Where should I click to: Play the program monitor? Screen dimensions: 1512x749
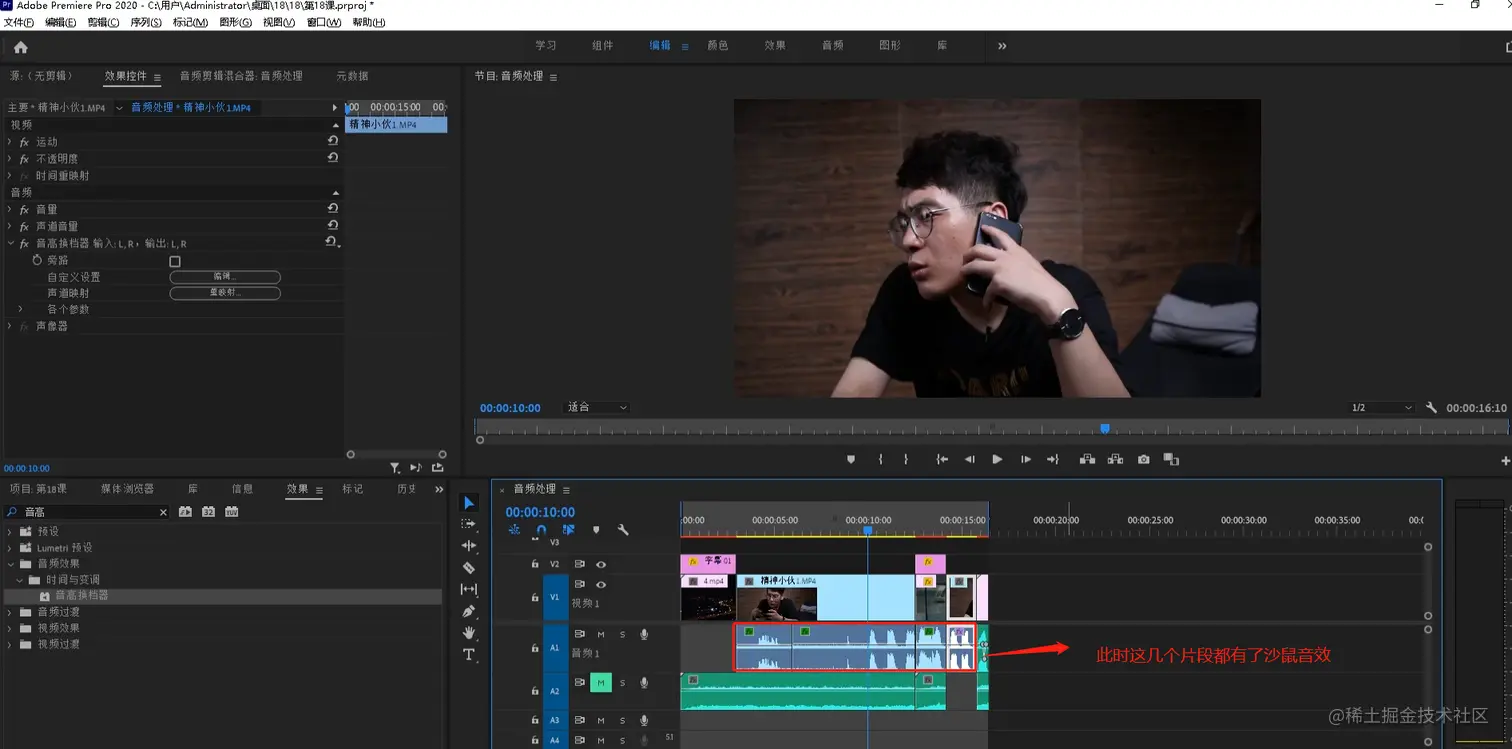[997, 459]
